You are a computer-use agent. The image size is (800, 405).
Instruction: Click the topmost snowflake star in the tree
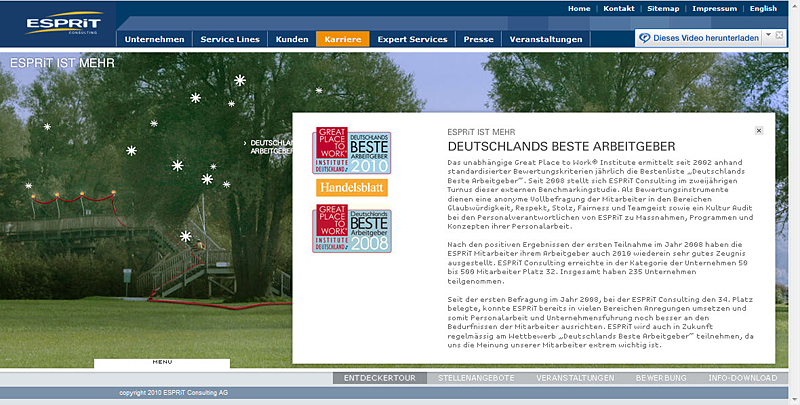click(x=239, y=79)
